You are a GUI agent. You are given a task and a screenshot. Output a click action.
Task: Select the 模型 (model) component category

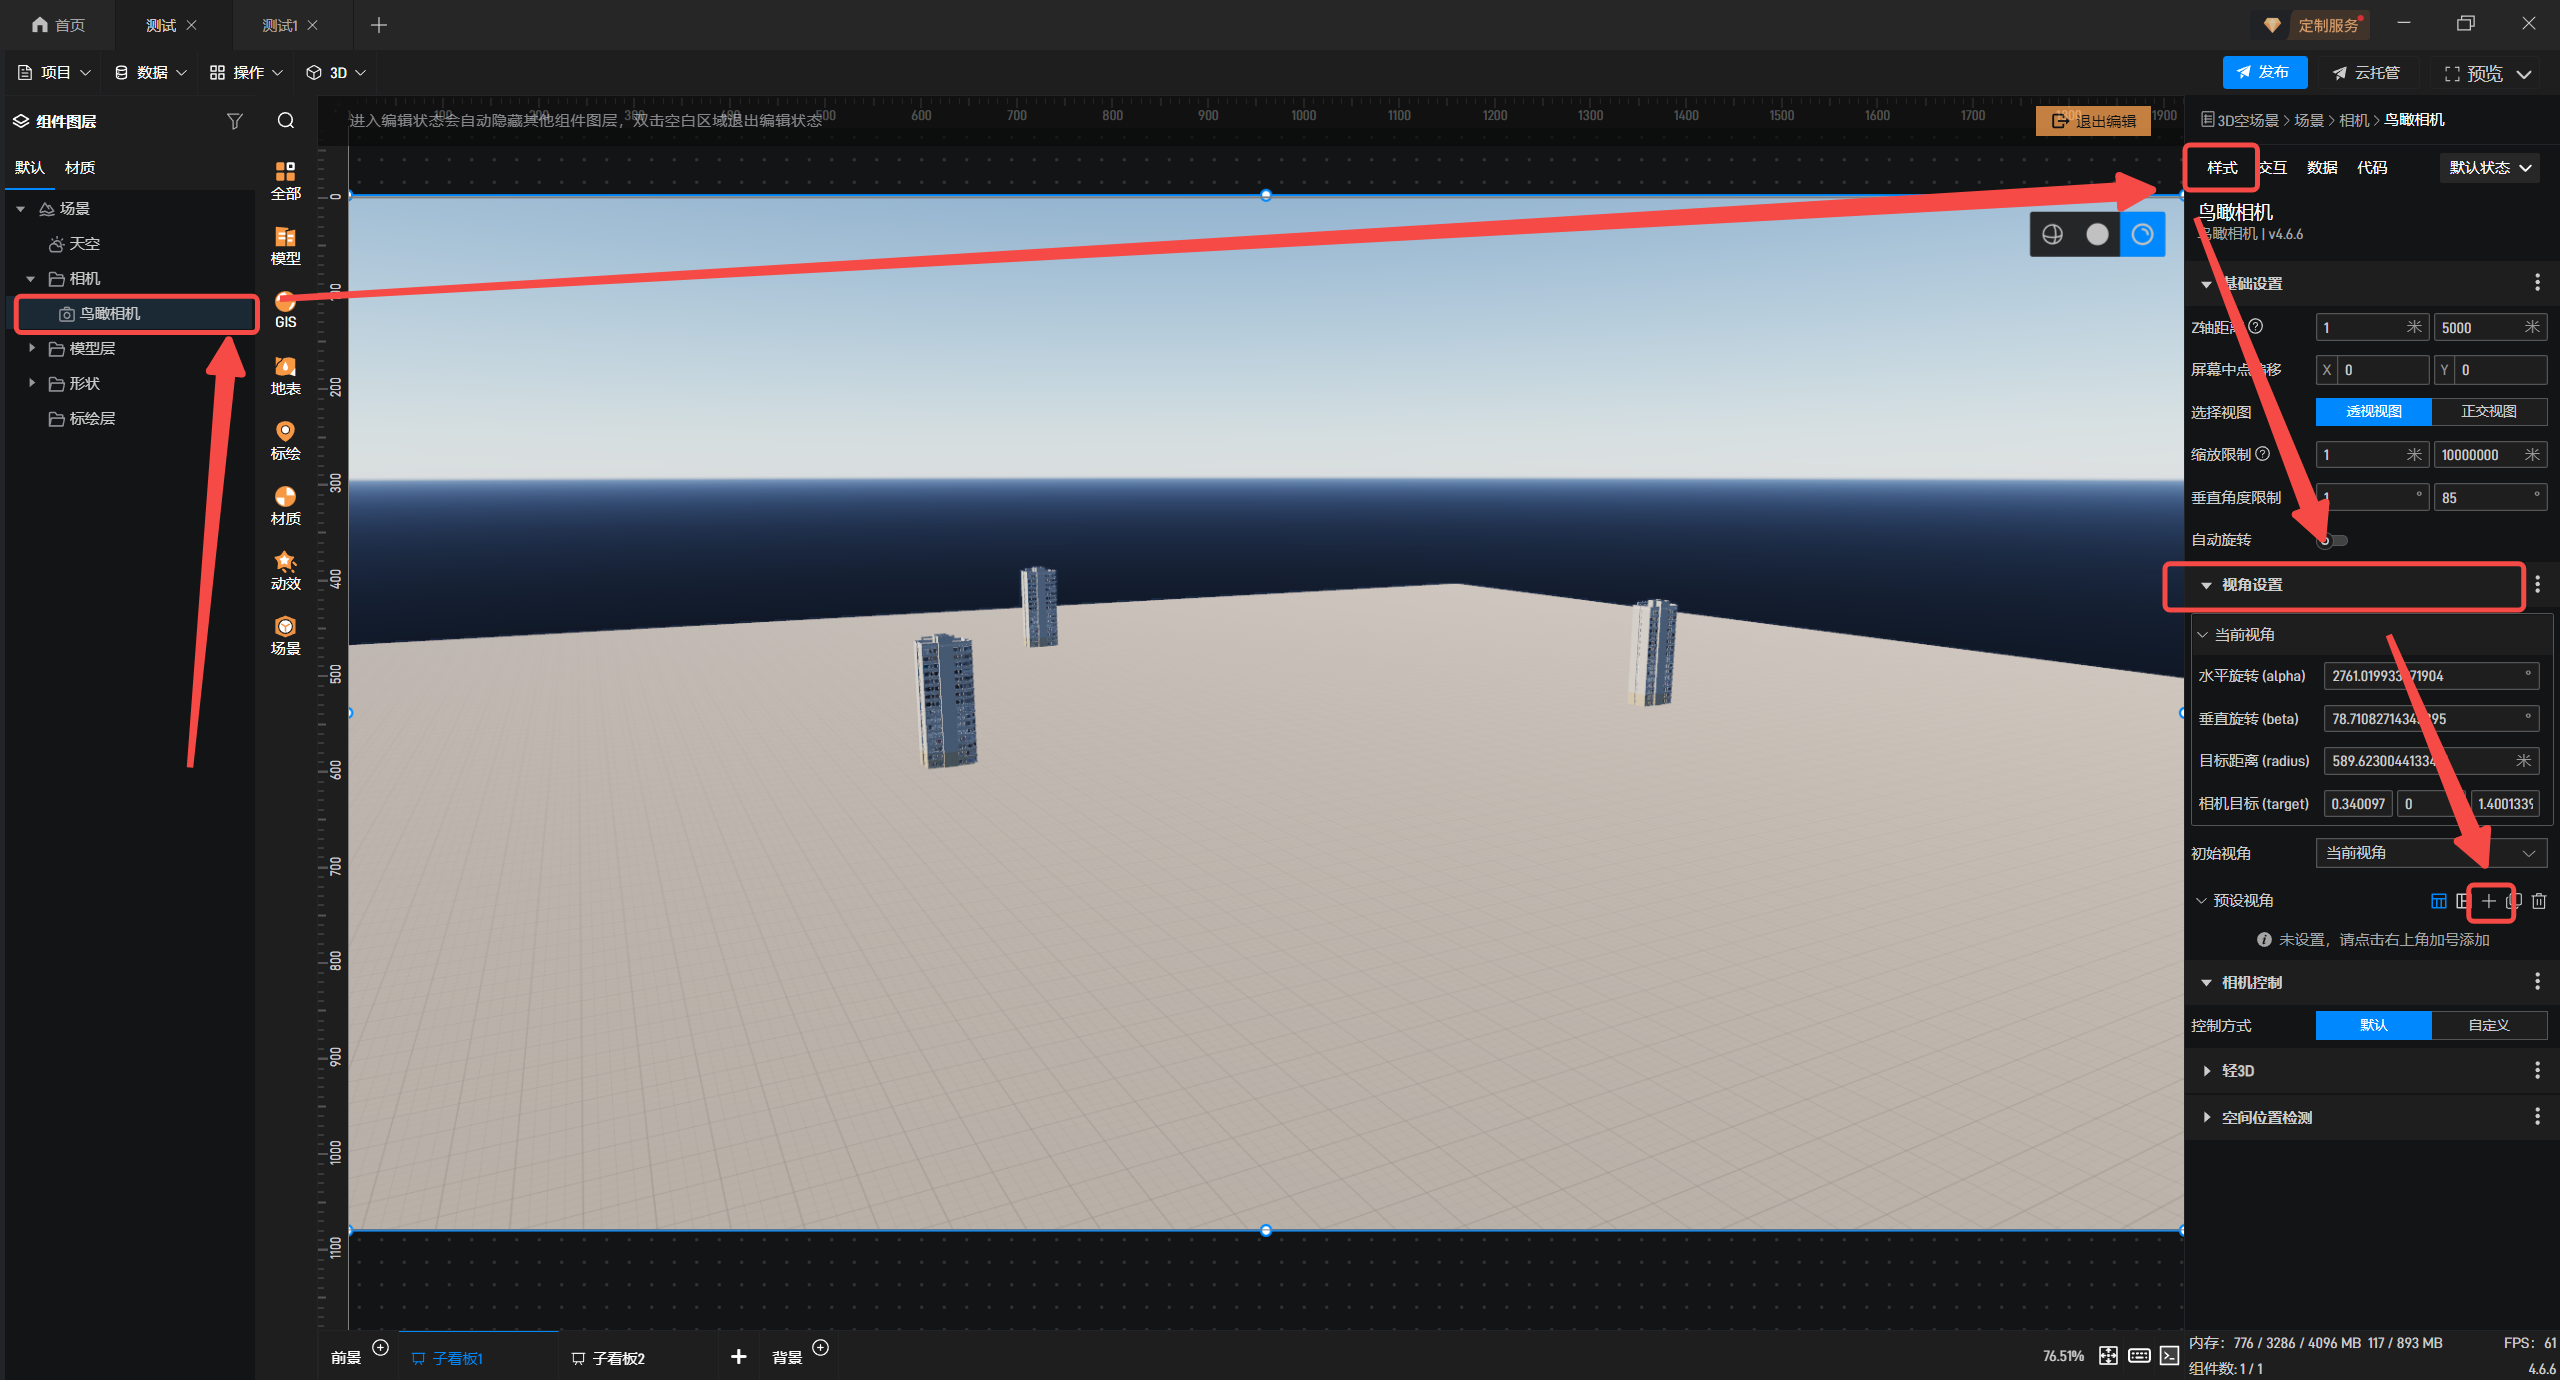285,245
